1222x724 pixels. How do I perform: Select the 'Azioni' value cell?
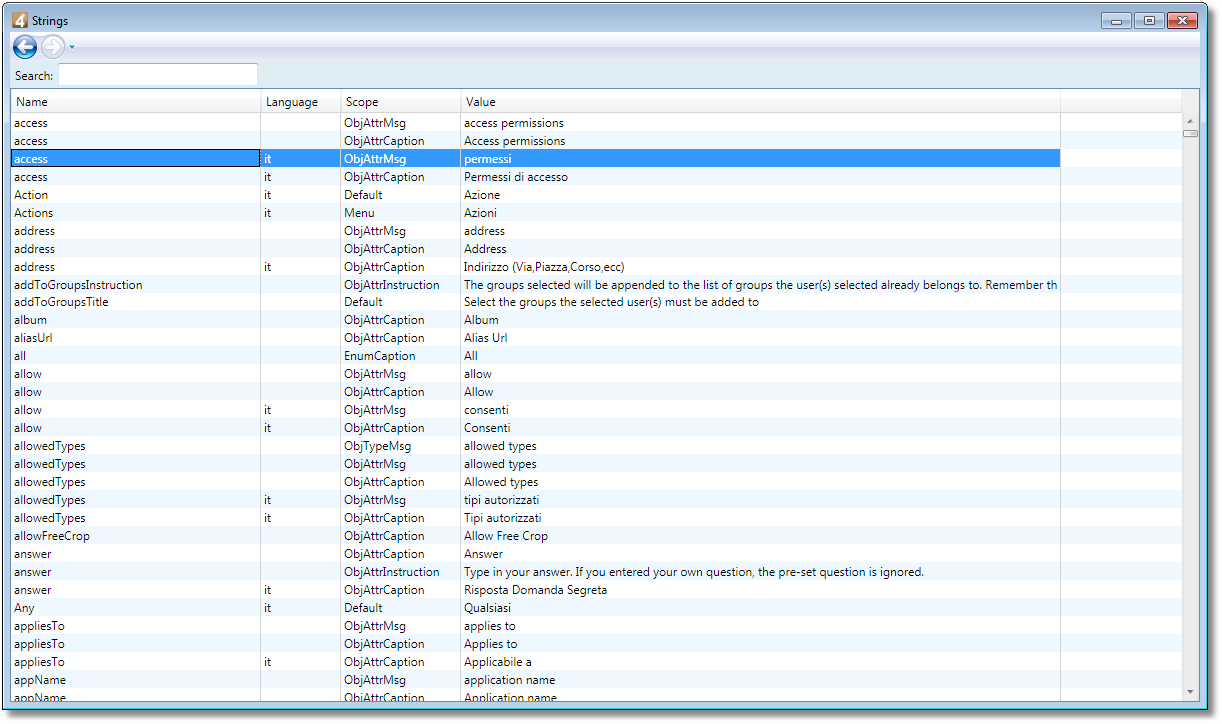760,213
